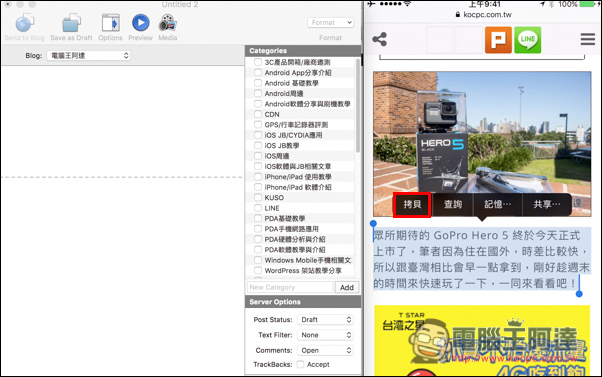Viewport: 602px width, 377px height.
Task: Open the Post Status dropdown
Action: coord(325,320)
